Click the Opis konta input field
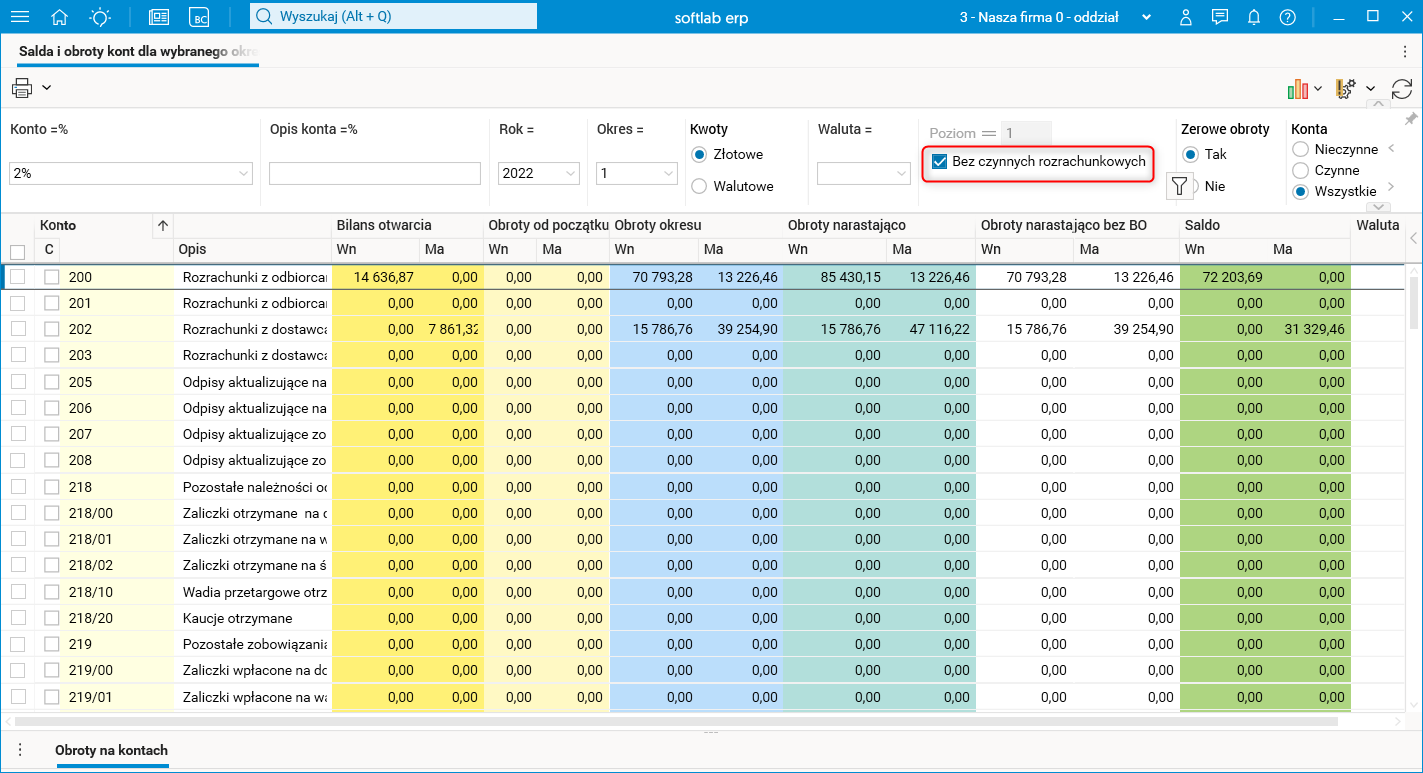This screenshot has width=1423, height=773. click(375, 174)
